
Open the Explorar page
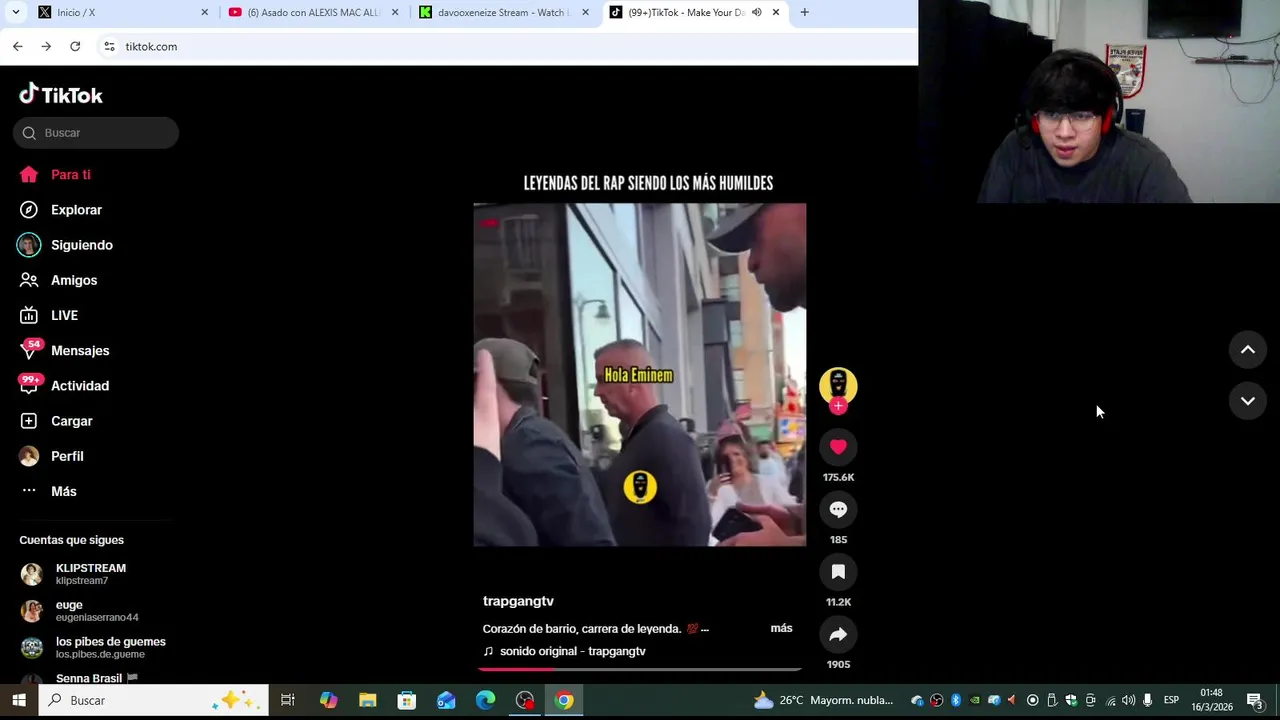tap(61, 210)
